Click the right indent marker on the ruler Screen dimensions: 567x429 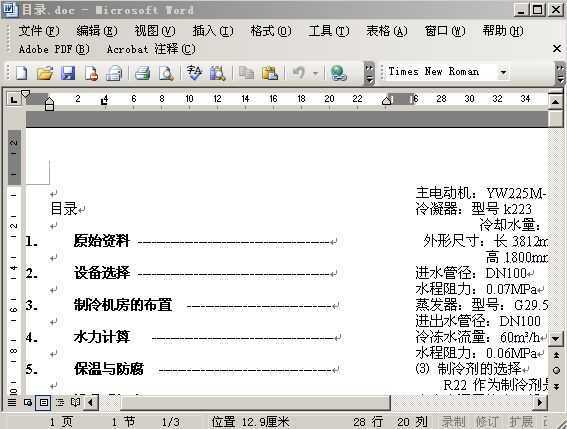click(x=387, y=101)
